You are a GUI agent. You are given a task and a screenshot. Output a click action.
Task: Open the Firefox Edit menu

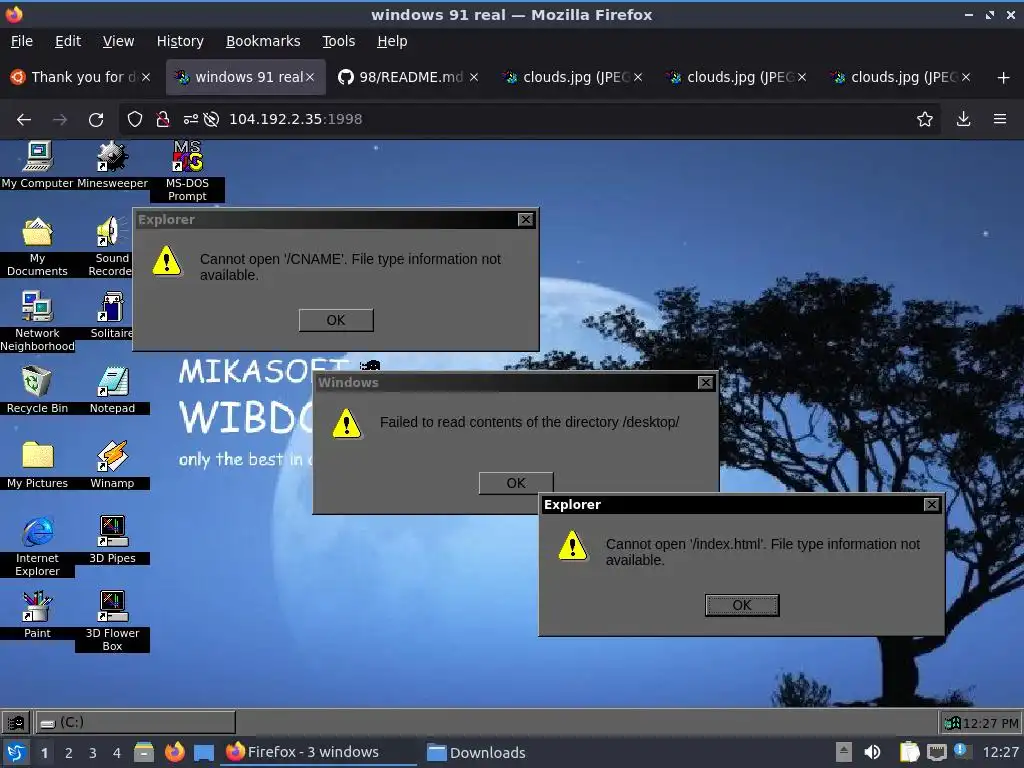(x=68, y=41)
